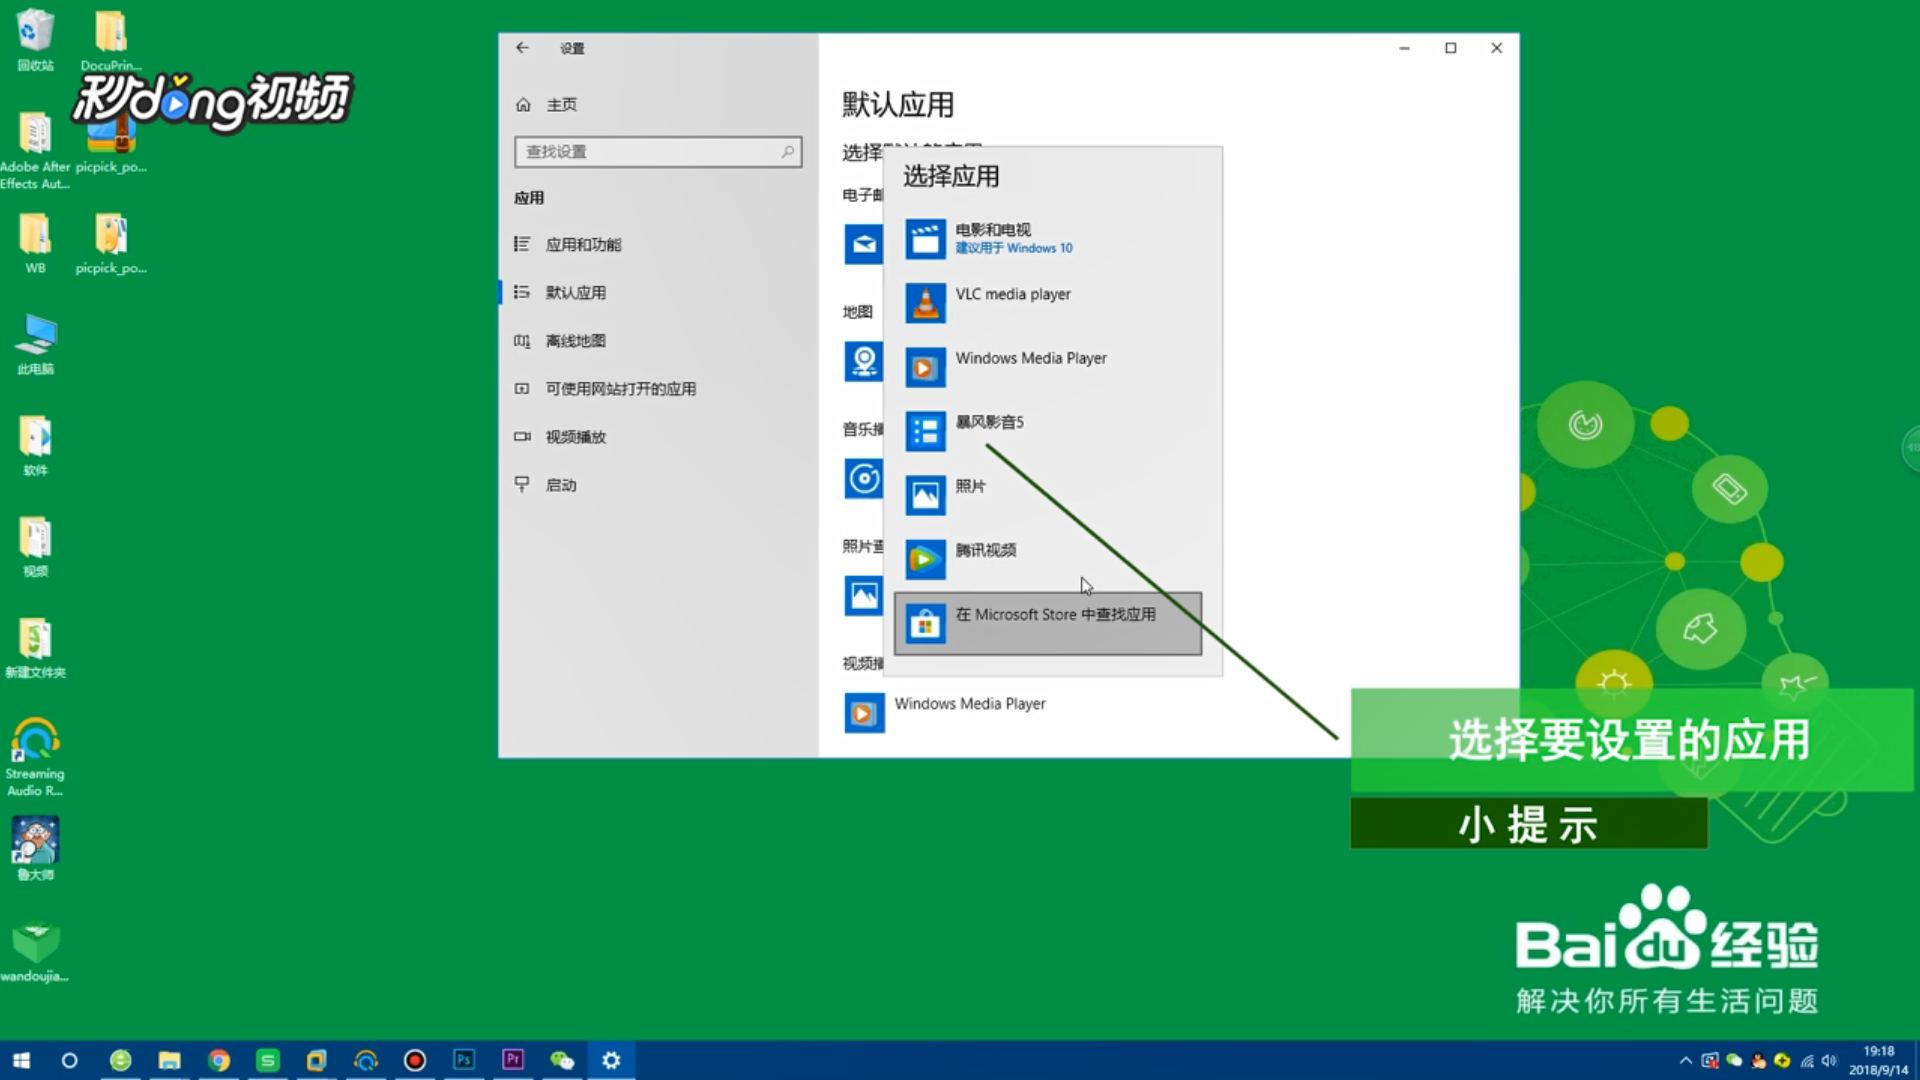
Task: Click the Maps default app icon
Action: (x=863, y=361)
